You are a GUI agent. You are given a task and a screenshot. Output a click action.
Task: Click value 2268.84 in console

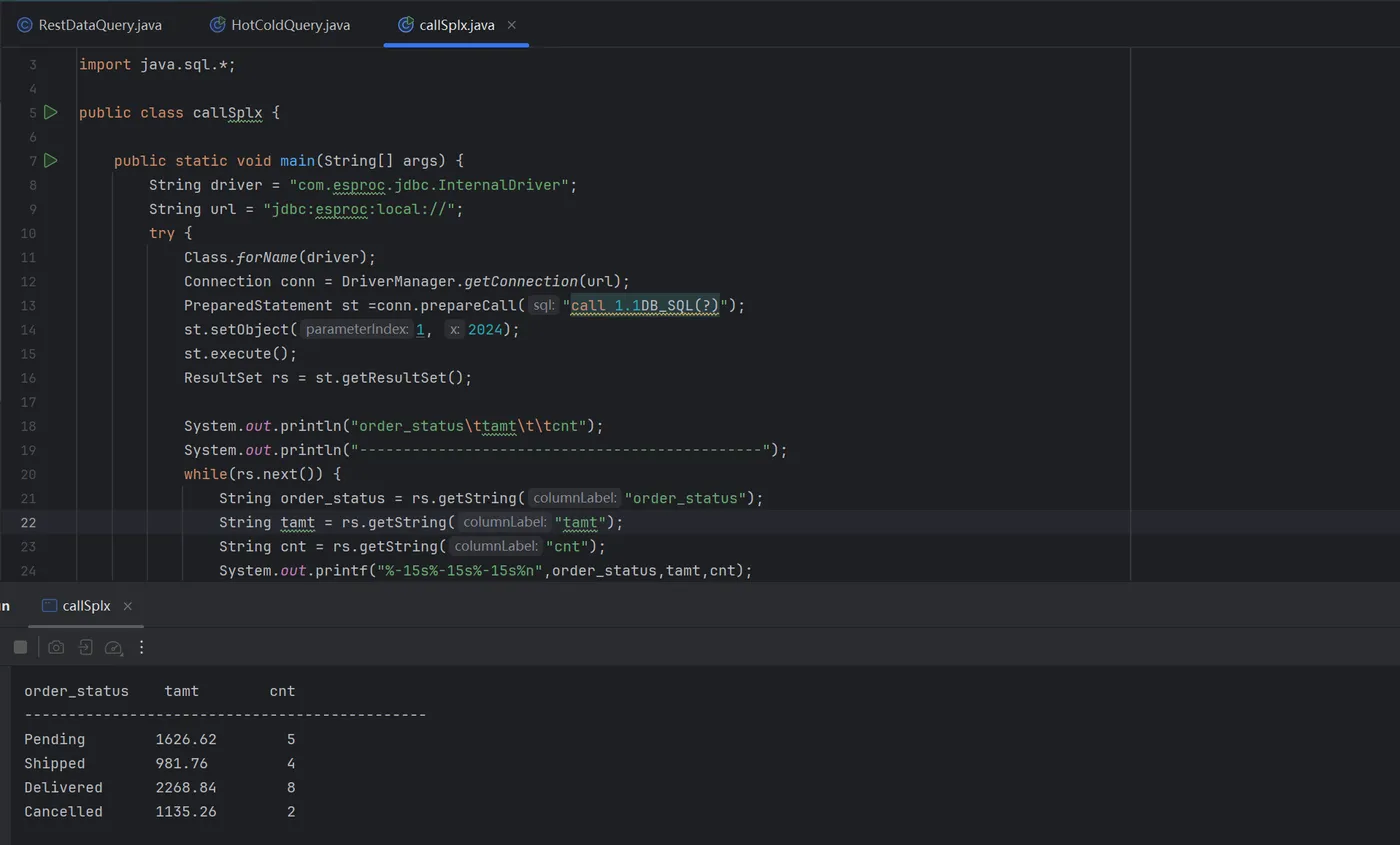click(x=186, y=787)
